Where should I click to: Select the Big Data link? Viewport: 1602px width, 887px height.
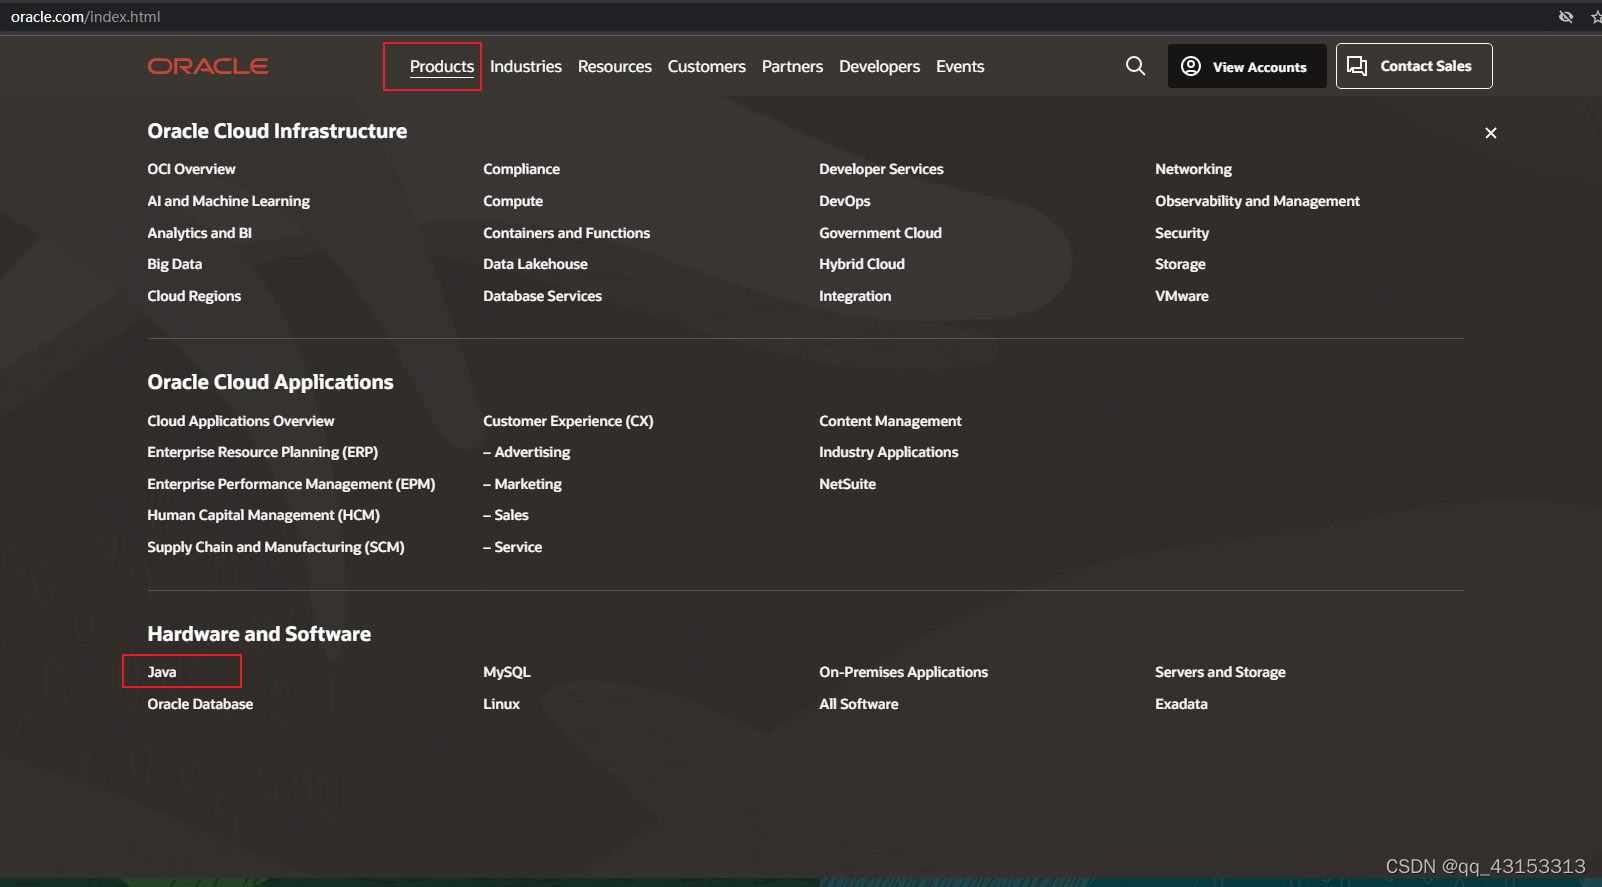[174, 264]
